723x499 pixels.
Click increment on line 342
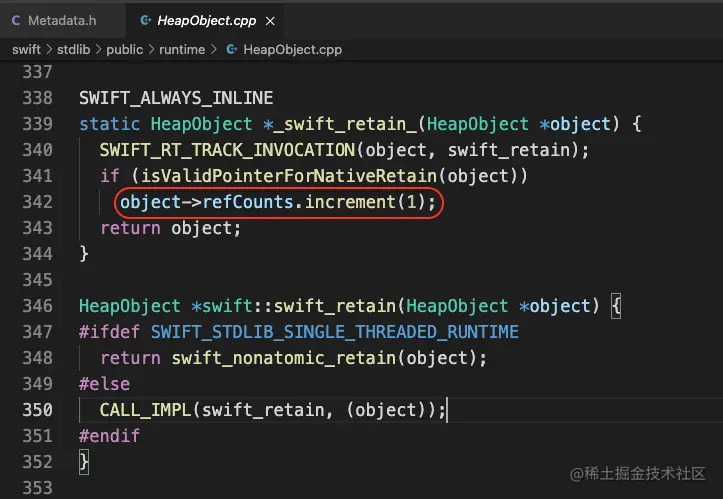pyautogui.click(x=350, y=202)
